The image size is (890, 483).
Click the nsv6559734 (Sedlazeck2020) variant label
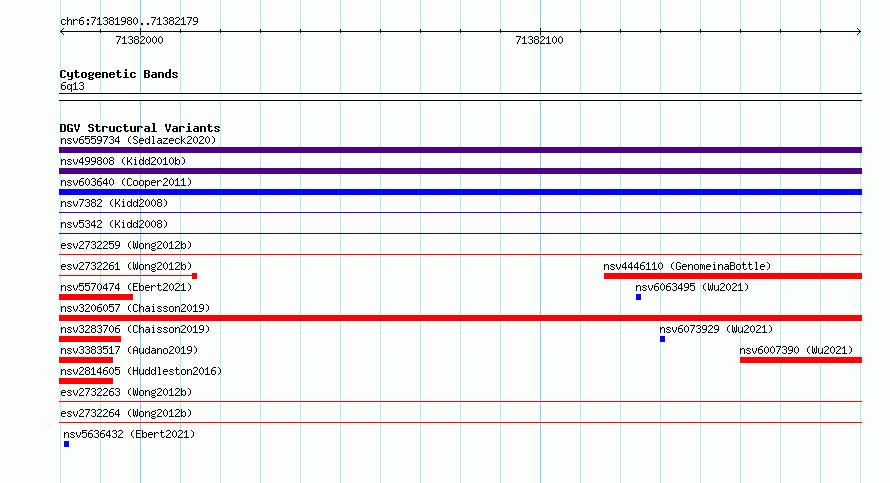[138, 140]
